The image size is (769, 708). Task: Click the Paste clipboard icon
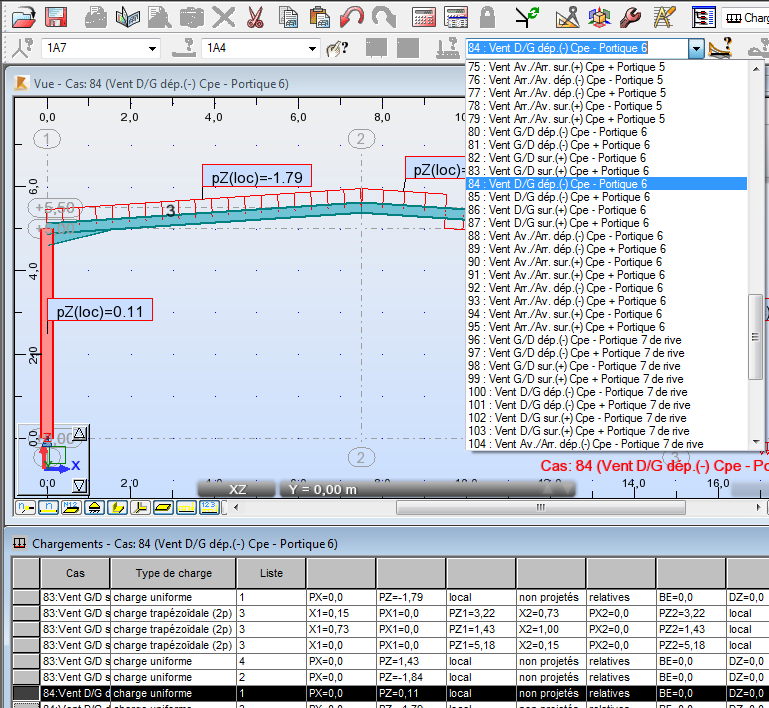[319, 17]
